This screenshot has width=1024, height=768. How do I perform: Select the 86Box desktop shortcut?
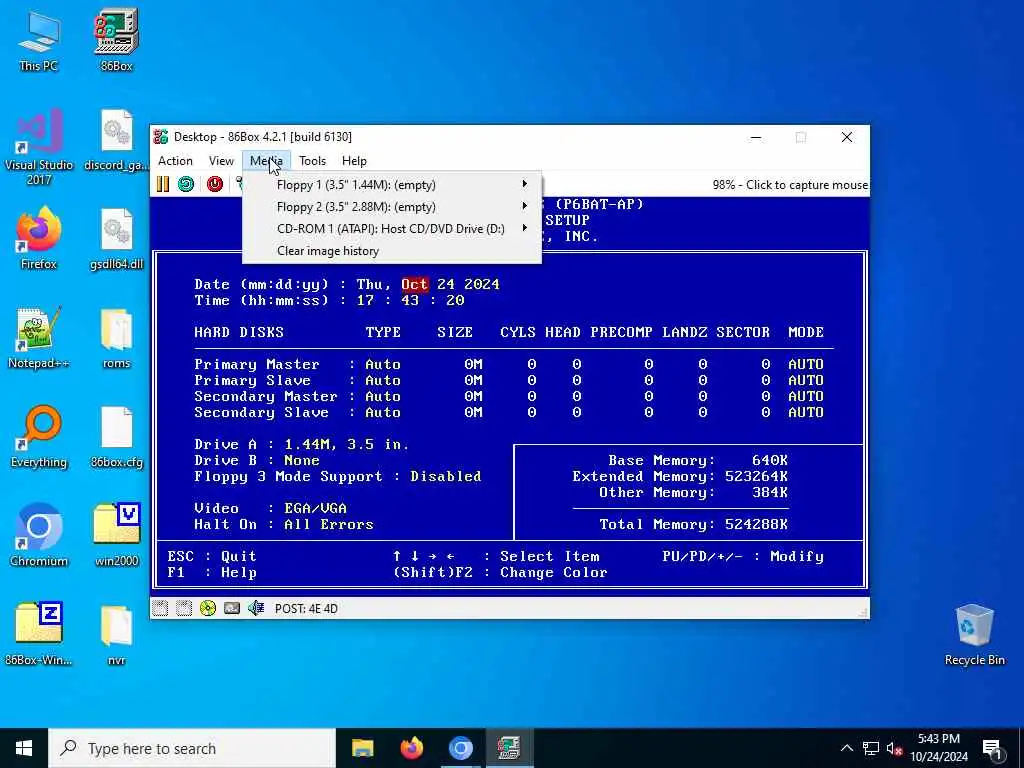coord(116,40)
